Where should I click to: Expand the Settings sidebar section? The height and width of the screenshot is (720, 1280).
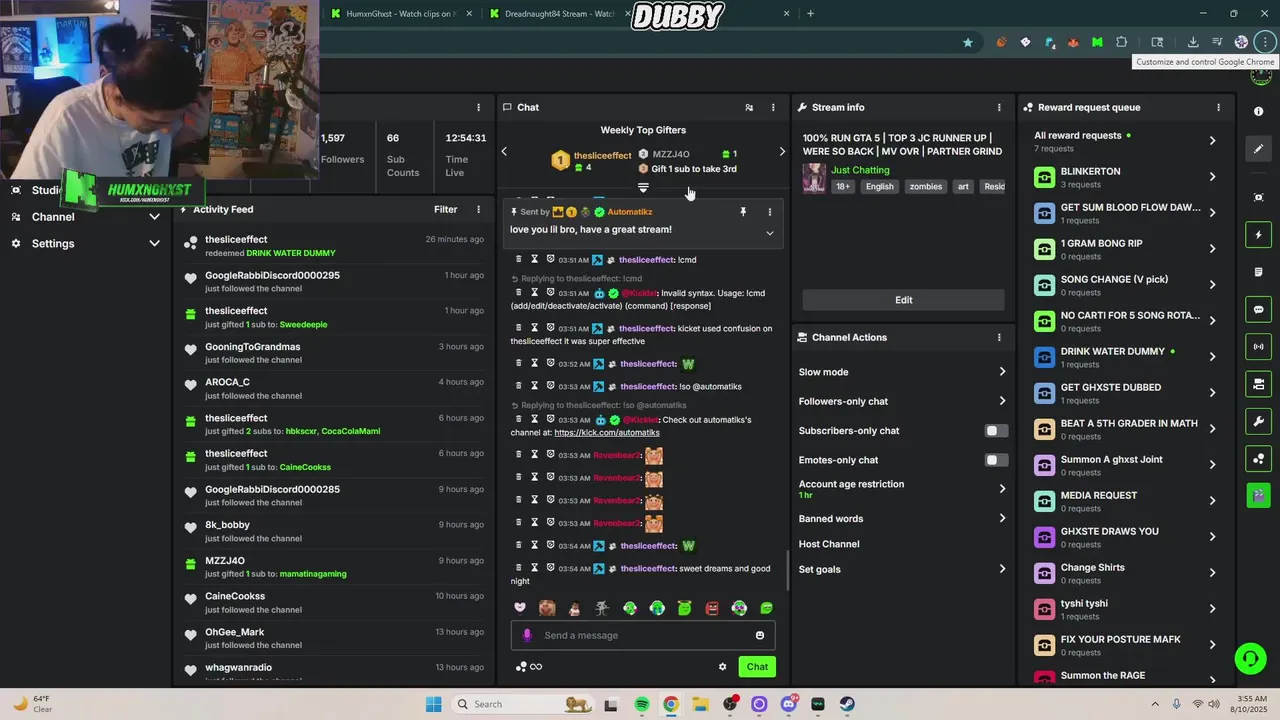[154, 243]
